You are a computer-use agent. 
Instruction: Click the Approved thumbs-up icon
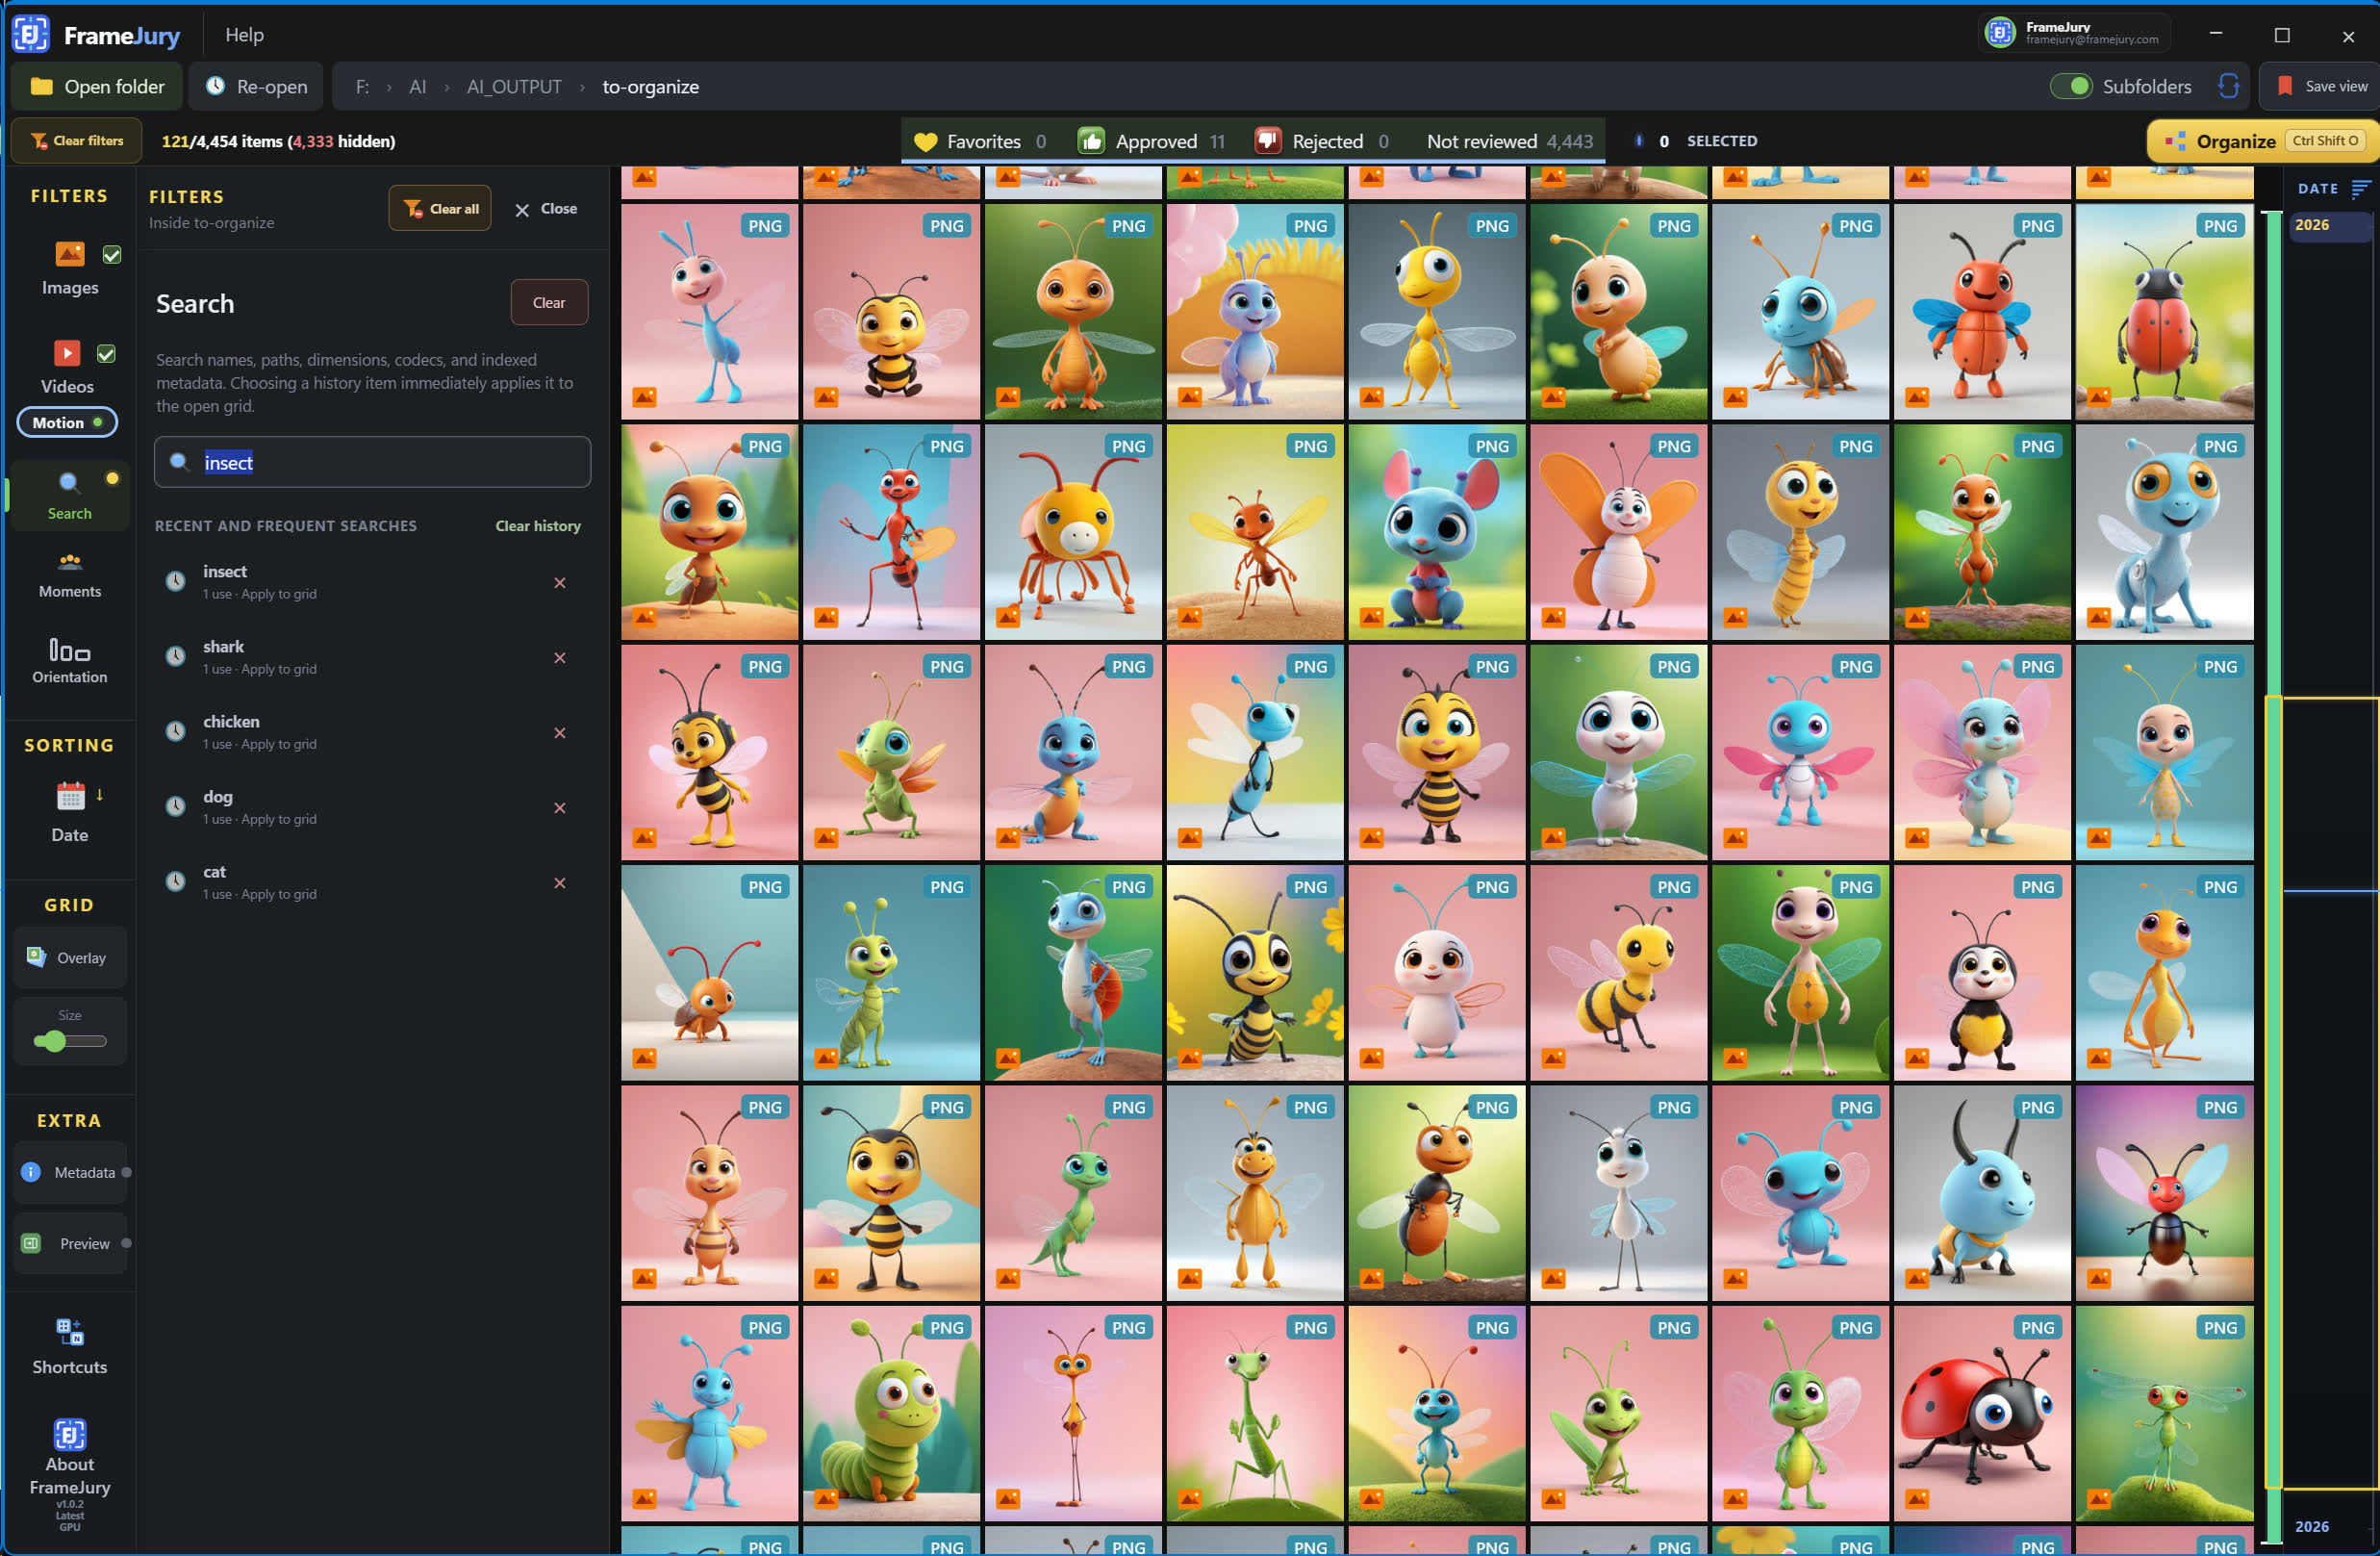(x=1091, y=141)
